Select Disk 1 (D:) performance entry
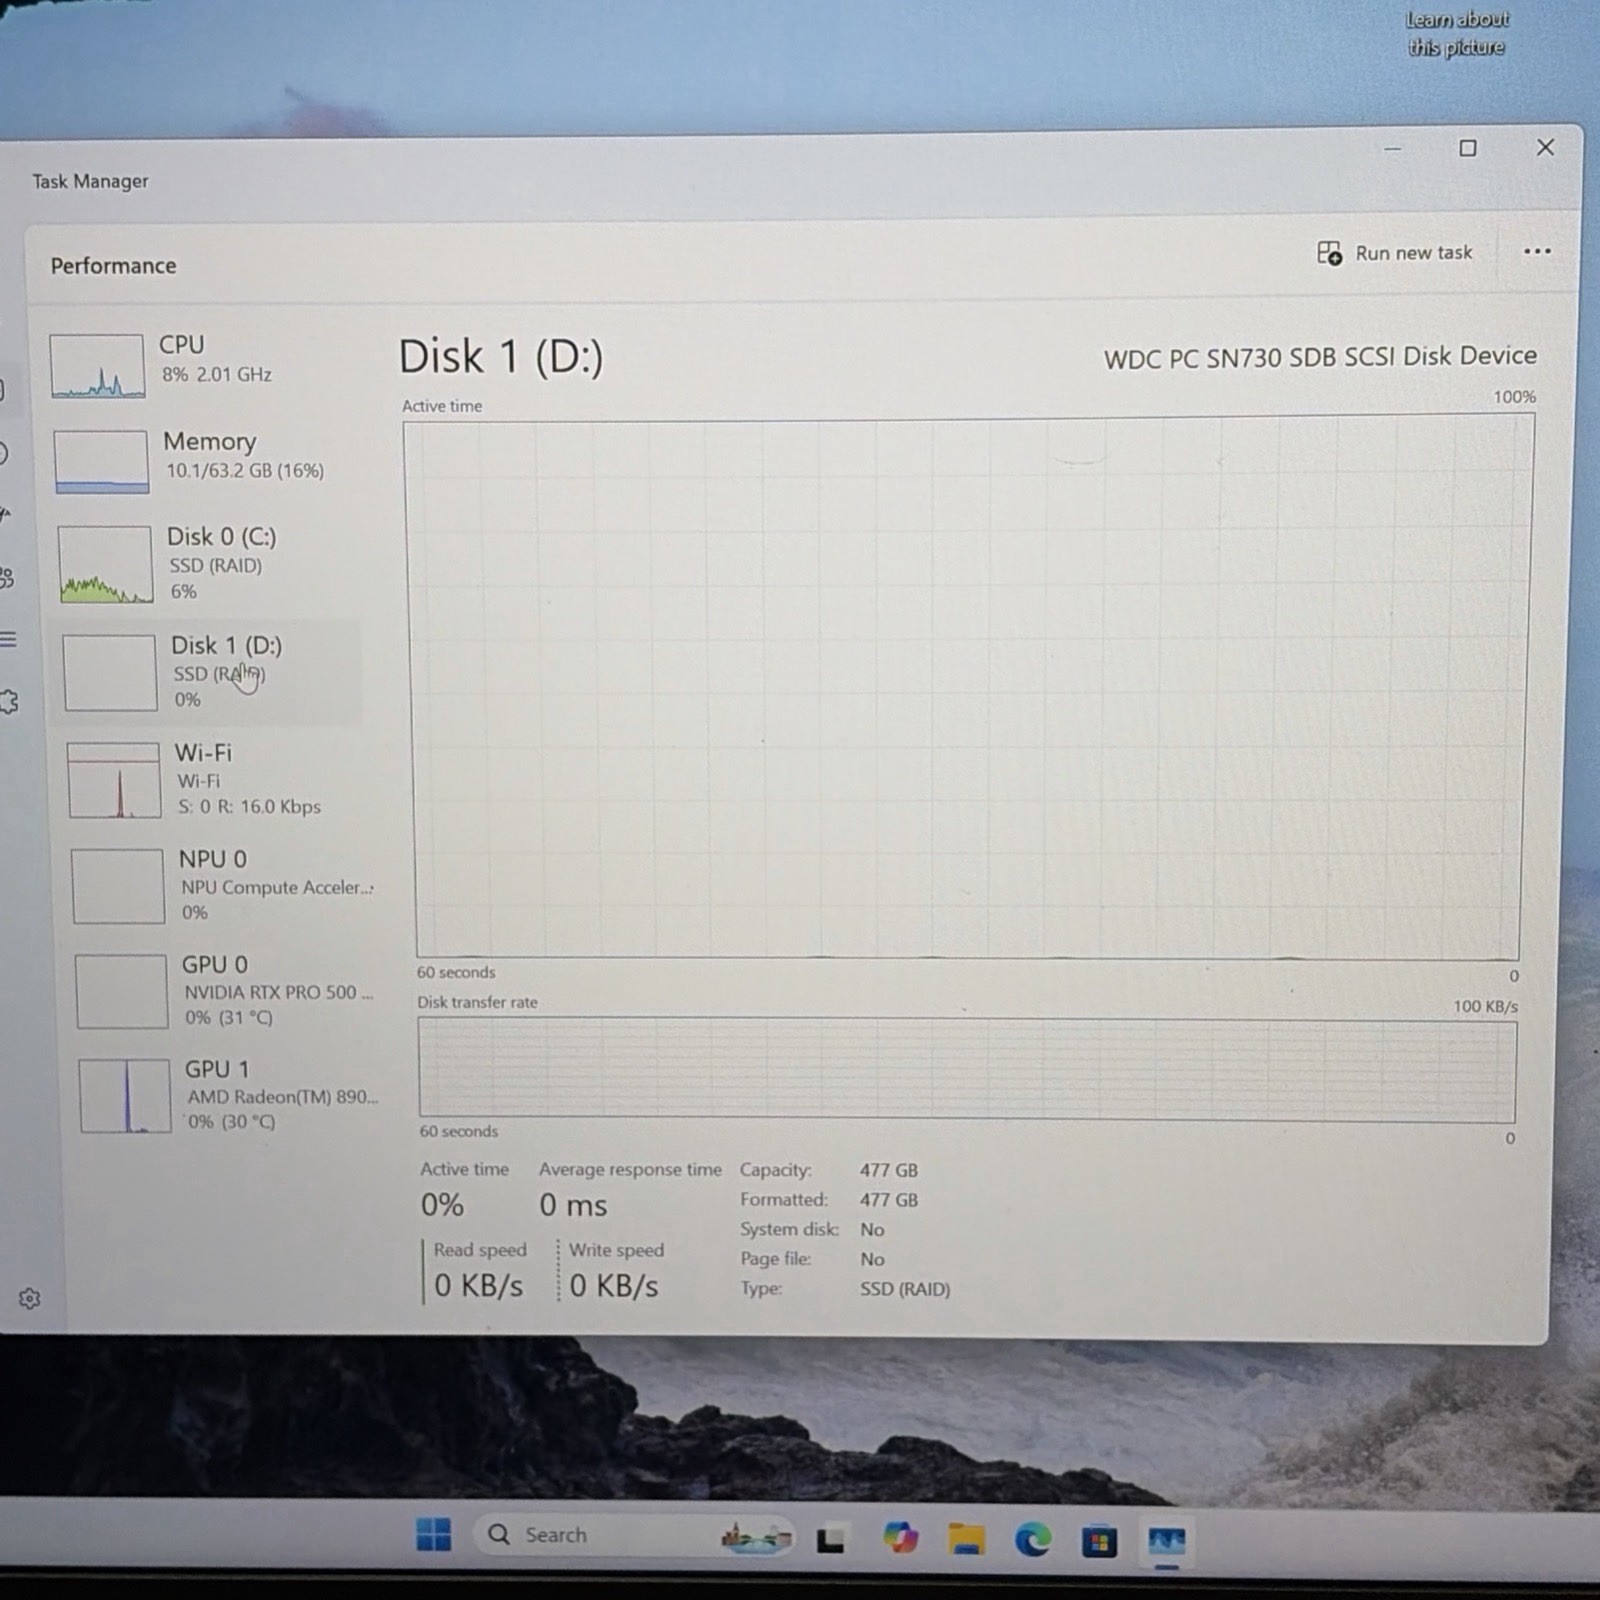The height and width of the screenshot is (1600, 1600). tap(207, 671)
